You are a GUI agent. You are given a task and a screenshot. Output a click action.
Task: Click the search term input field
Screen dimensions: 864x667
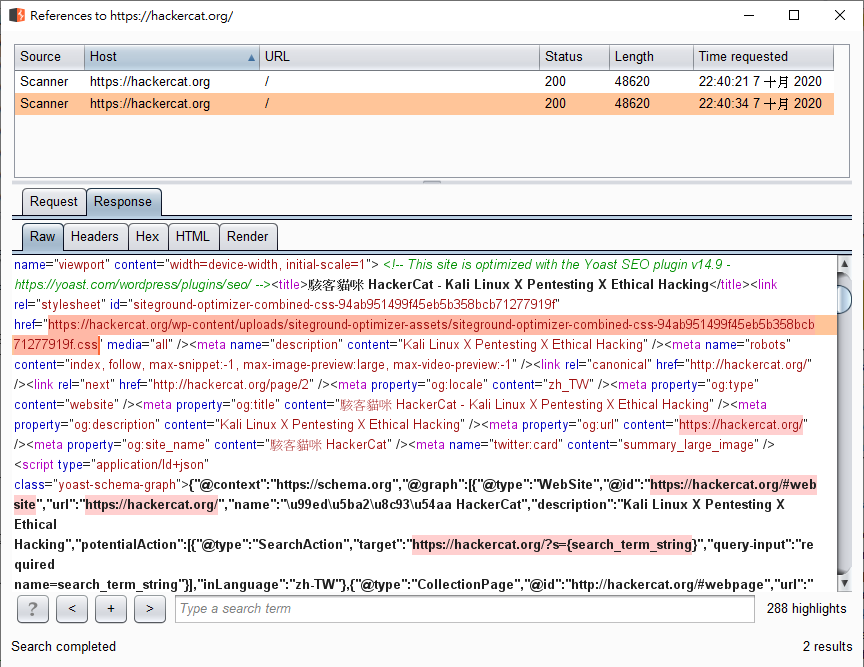point(465,609)
